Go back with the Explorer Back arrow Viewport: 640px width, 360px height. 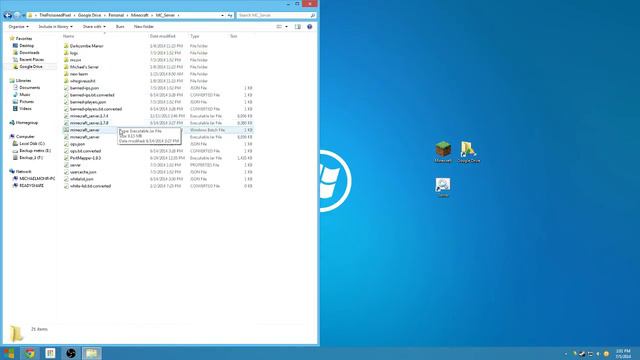pos(7,15)
